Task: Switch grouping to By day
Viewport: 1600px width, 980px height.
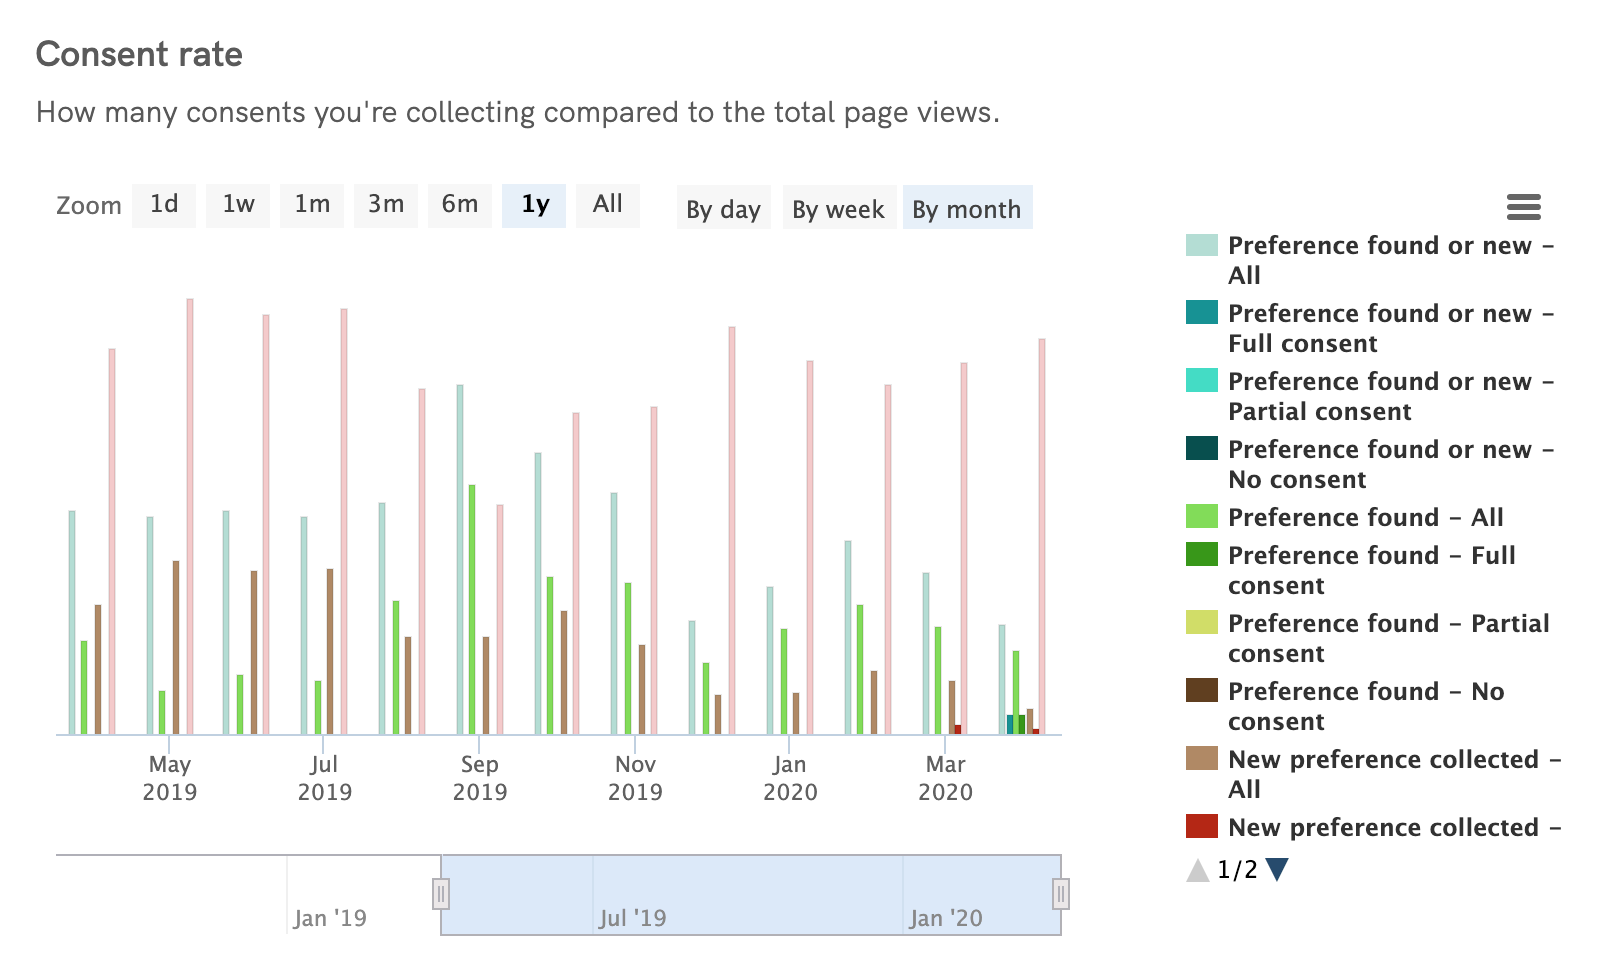Action: [723, 208]
